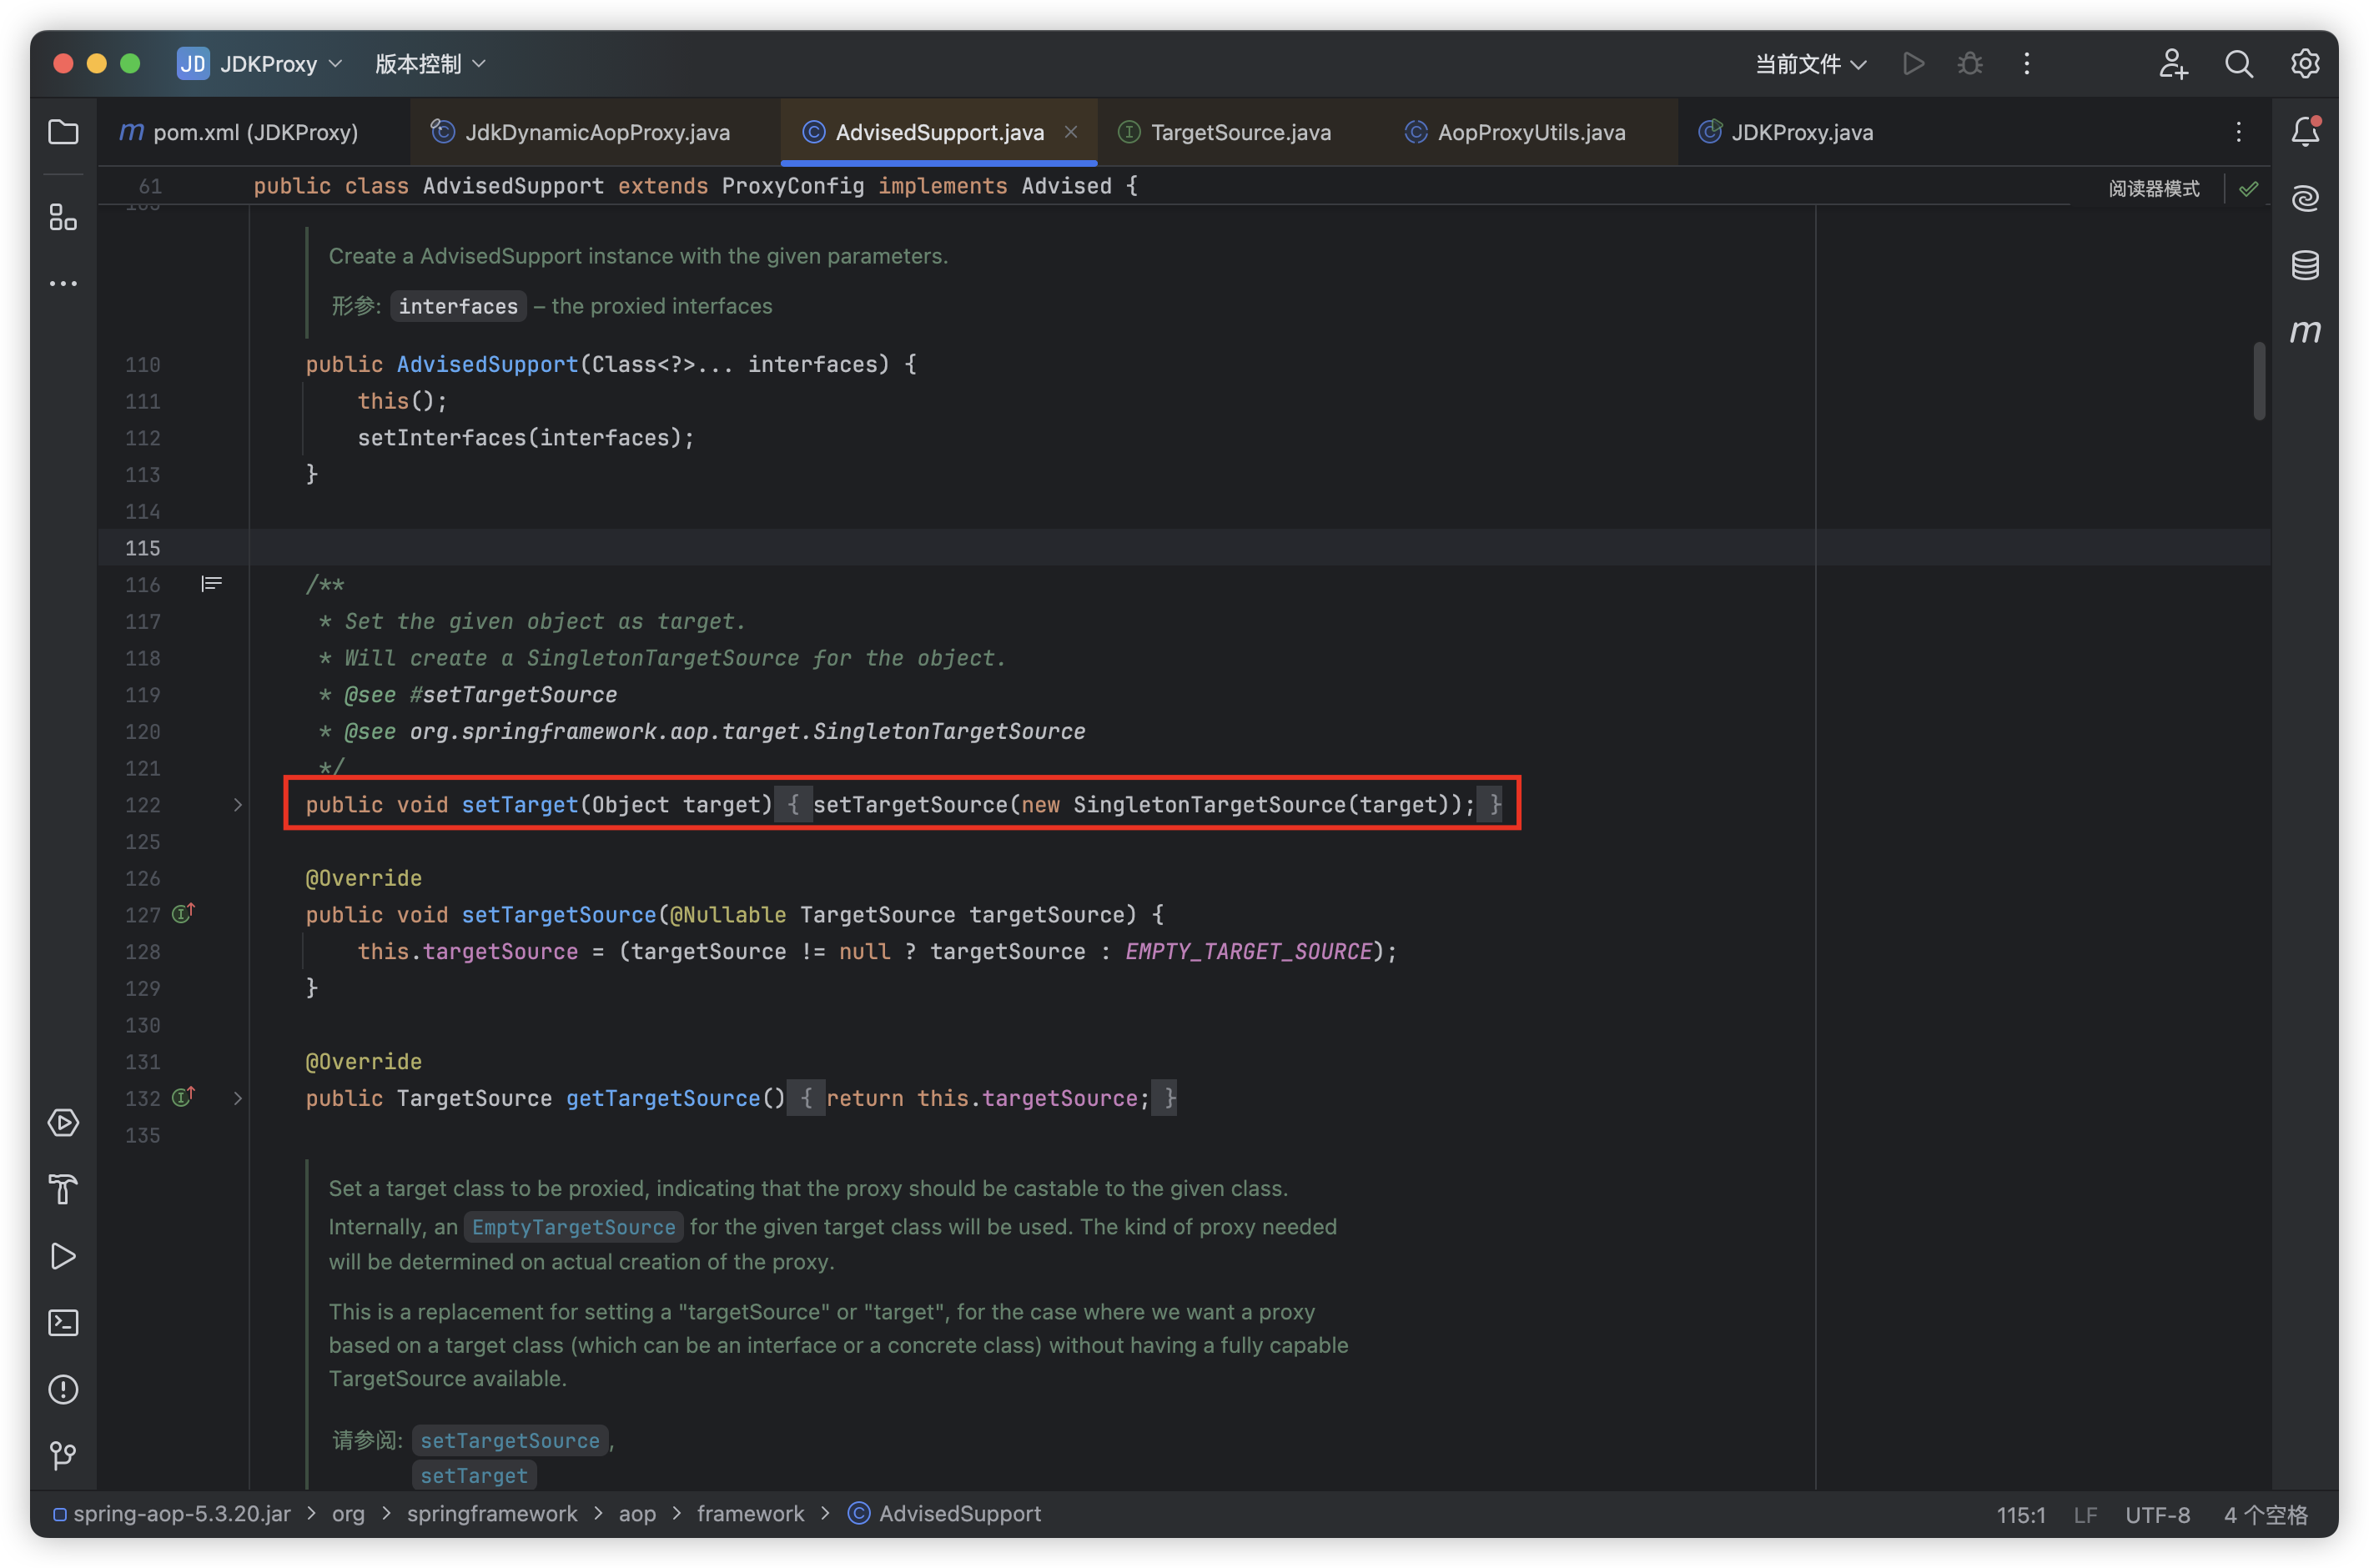Open the Structure tool window icon

pos(63,217)
